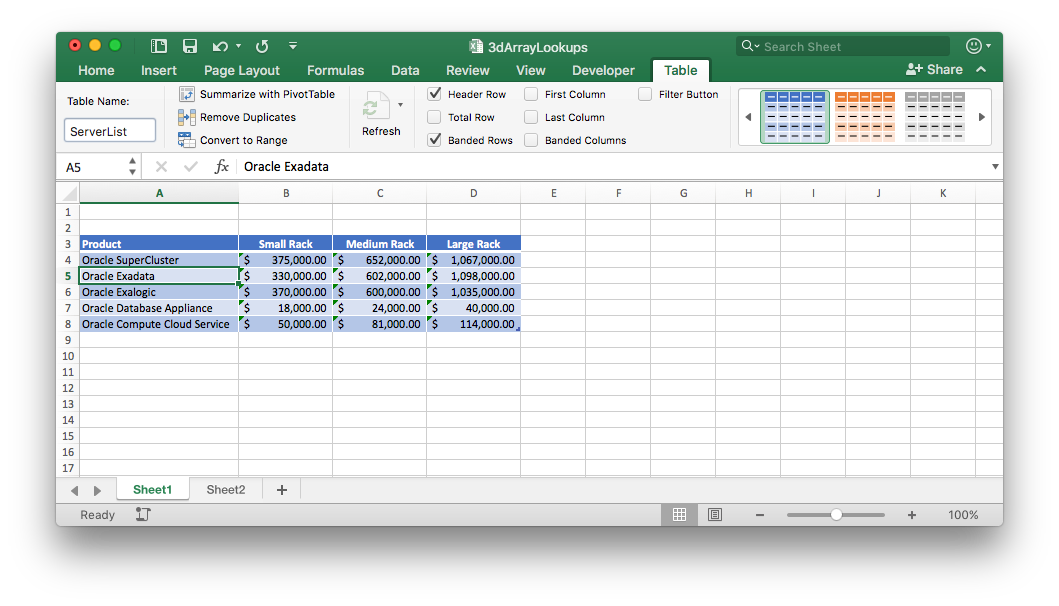Uncheck the Header Row checkbox
Viewport: 1059px width, 606px height.
(x=434, y=94)
